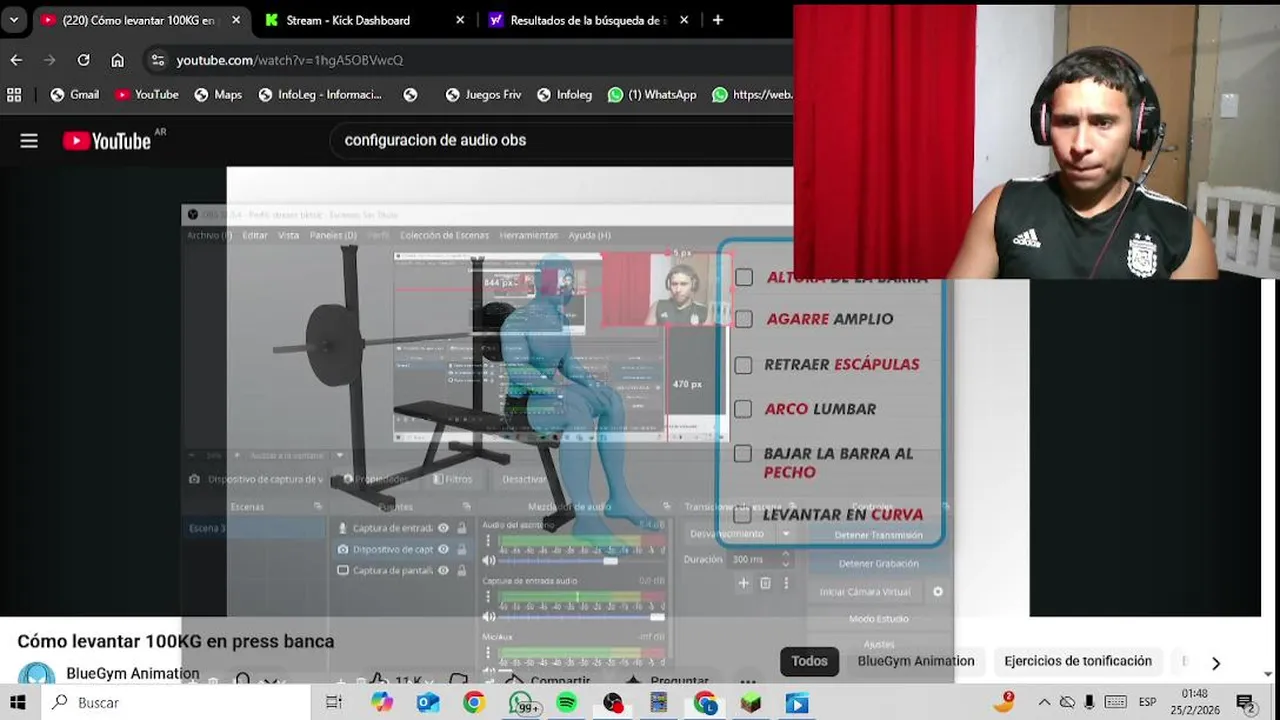1280x720 pixels.
Task: Open a new browser tab
Action: (717, 20)
